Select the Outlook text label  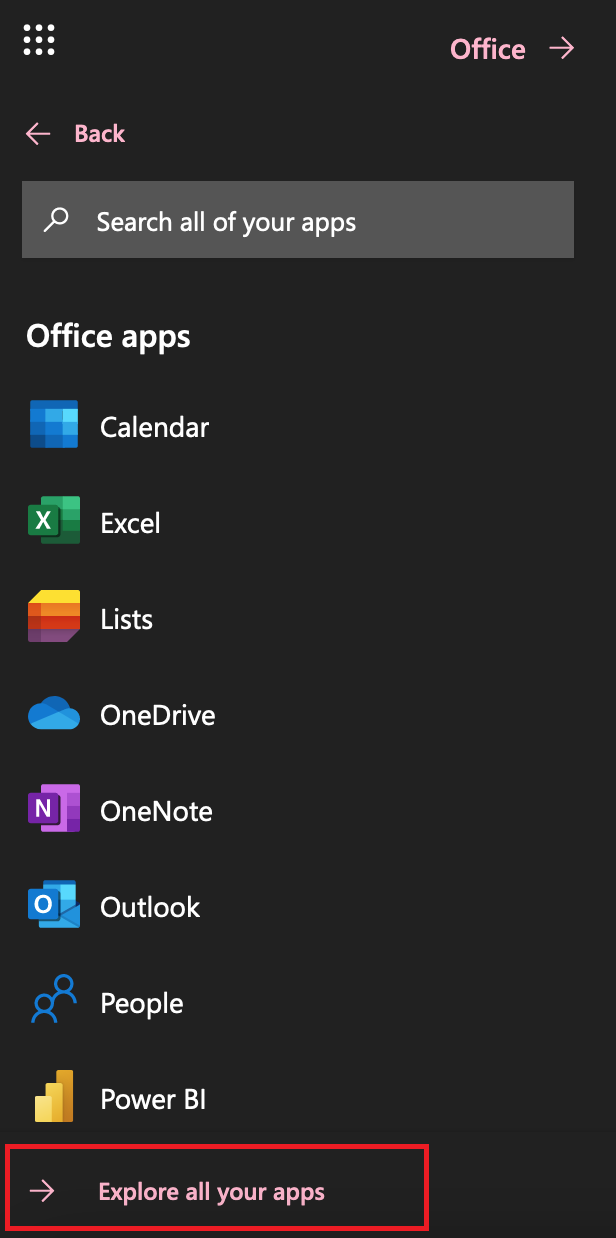[x=150, y=907]
